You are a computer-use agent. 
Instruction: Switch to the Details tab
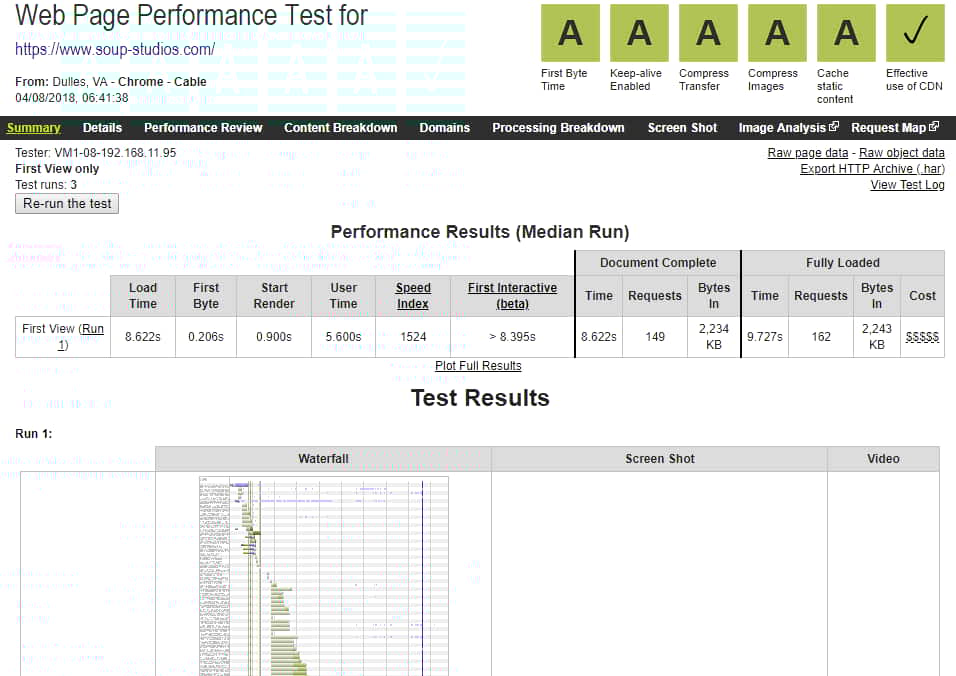(102, 128)
